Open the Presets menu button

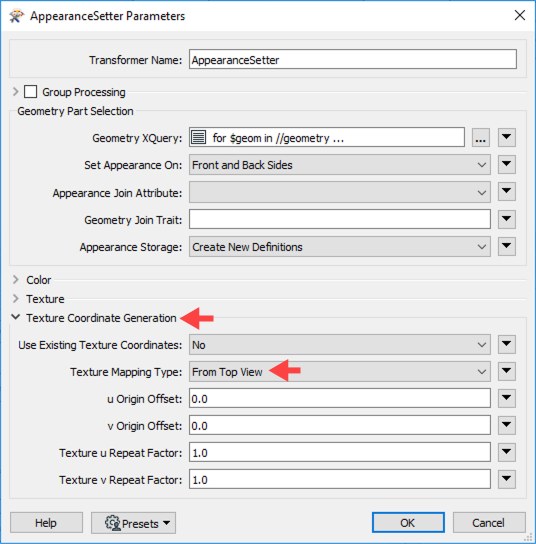point(134,523)
